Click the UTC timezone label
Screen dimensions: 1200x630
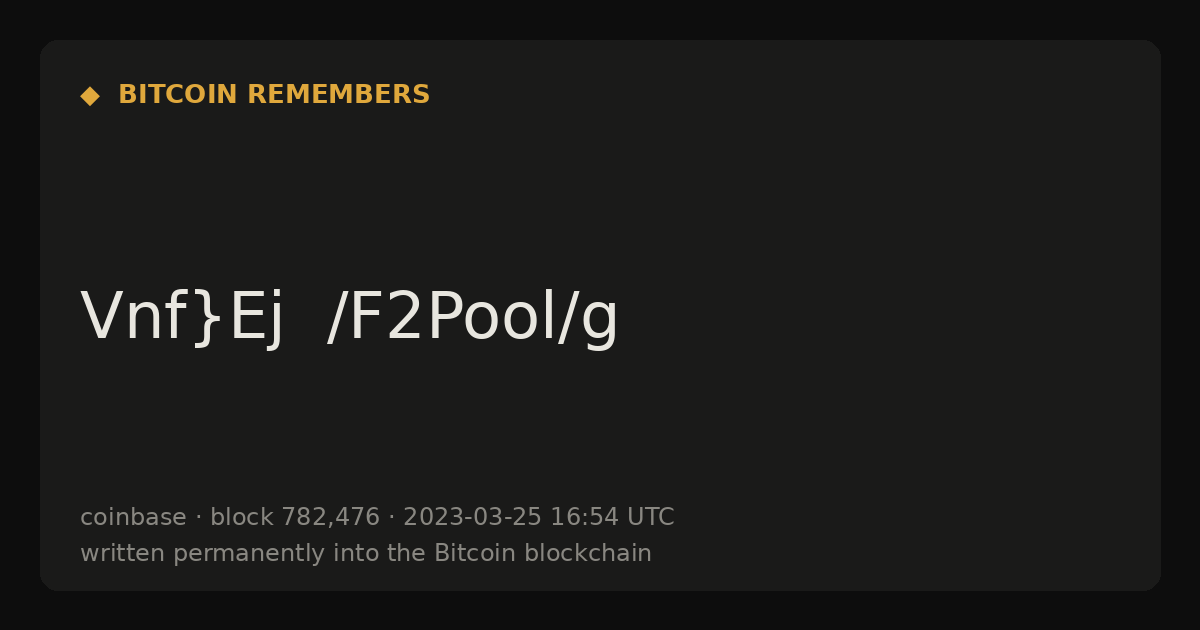click(x=650, y=517)
